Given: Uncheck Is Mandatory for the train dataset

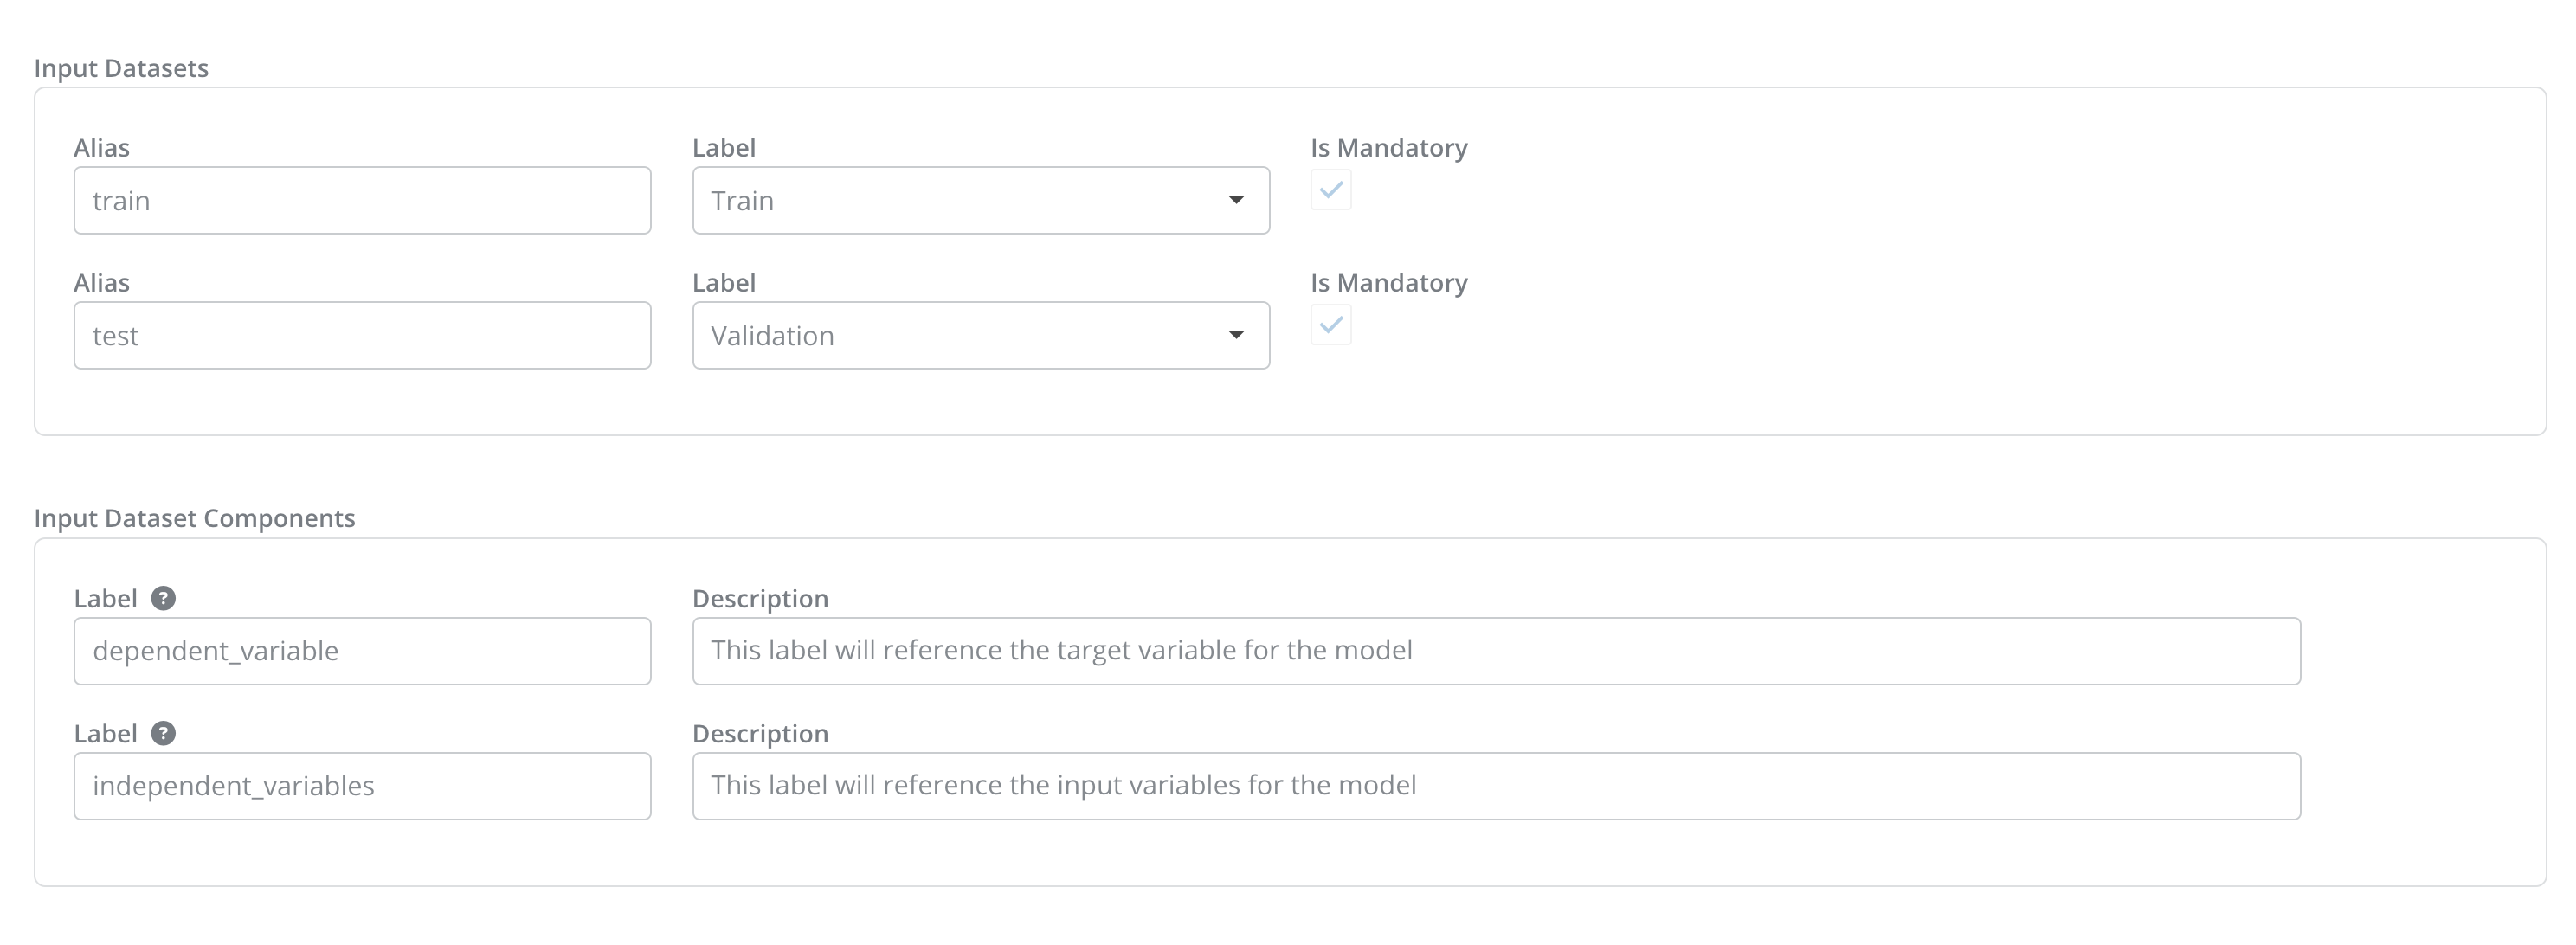Looking at the screenshot, I should coord(1330,190).
